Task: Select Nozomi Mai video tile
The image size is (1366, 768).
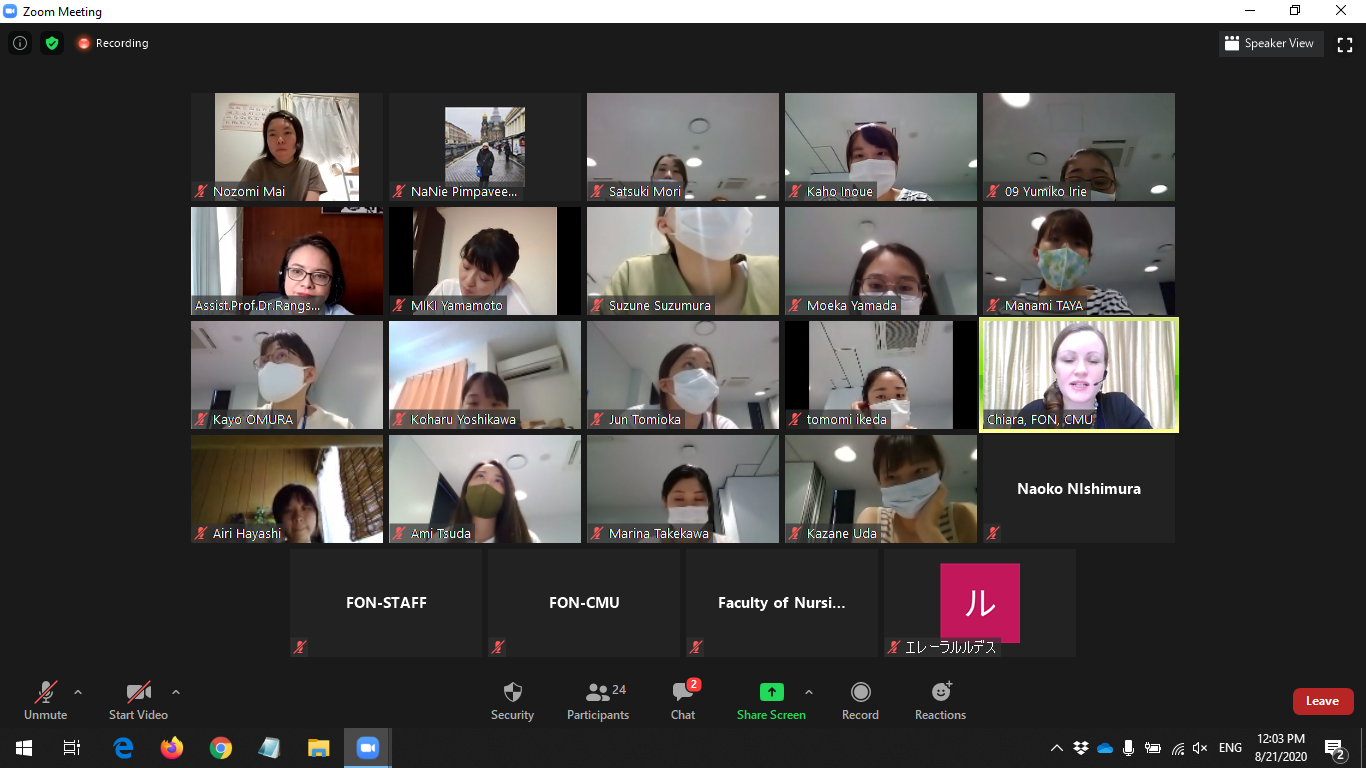Action: click(287, 147)
